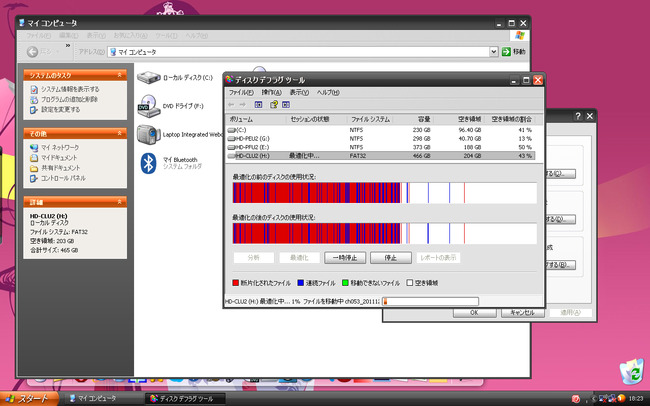Click the disk usage before optimization map
Screen dimensions: 650x406
pyautogui.click(x=385, y=193)
